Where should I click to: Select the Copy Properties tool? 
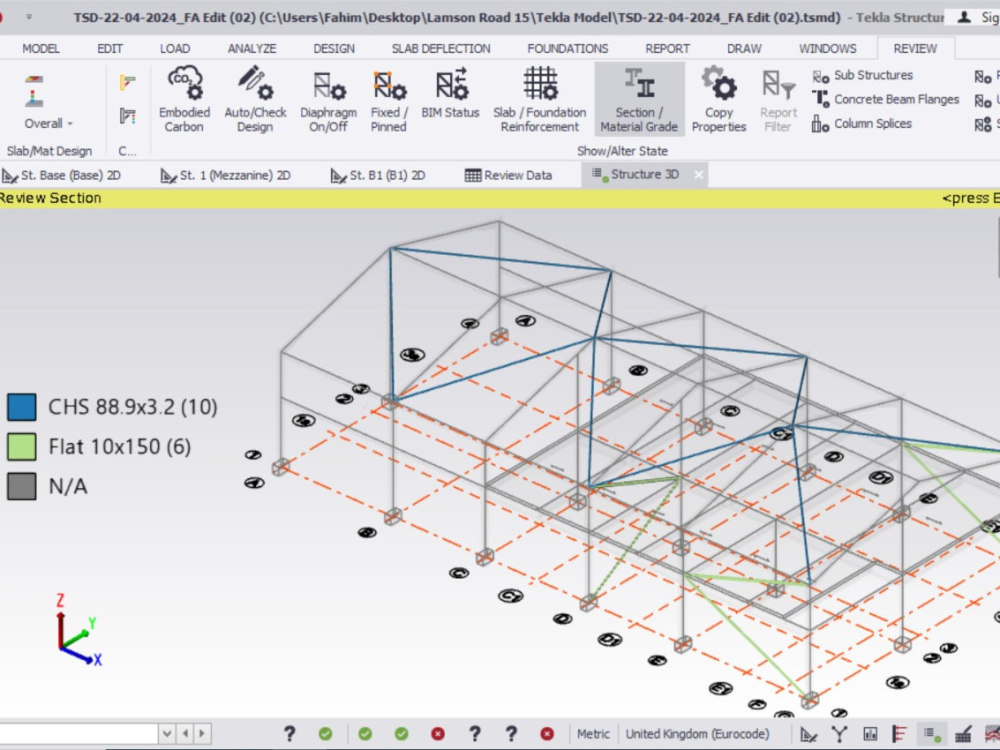click(719, 99)
